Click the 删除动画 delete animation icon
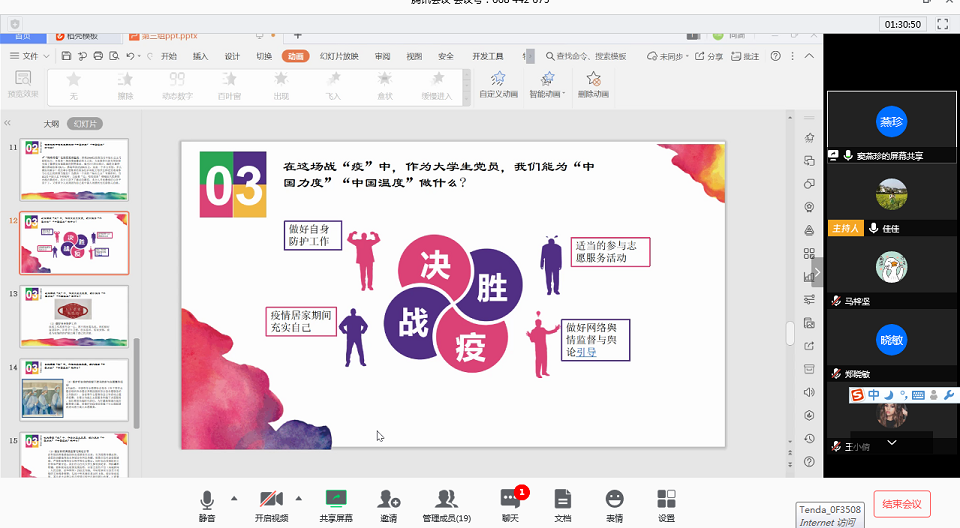The height and width of the screenshot is (528, 960). pos(594,79)
